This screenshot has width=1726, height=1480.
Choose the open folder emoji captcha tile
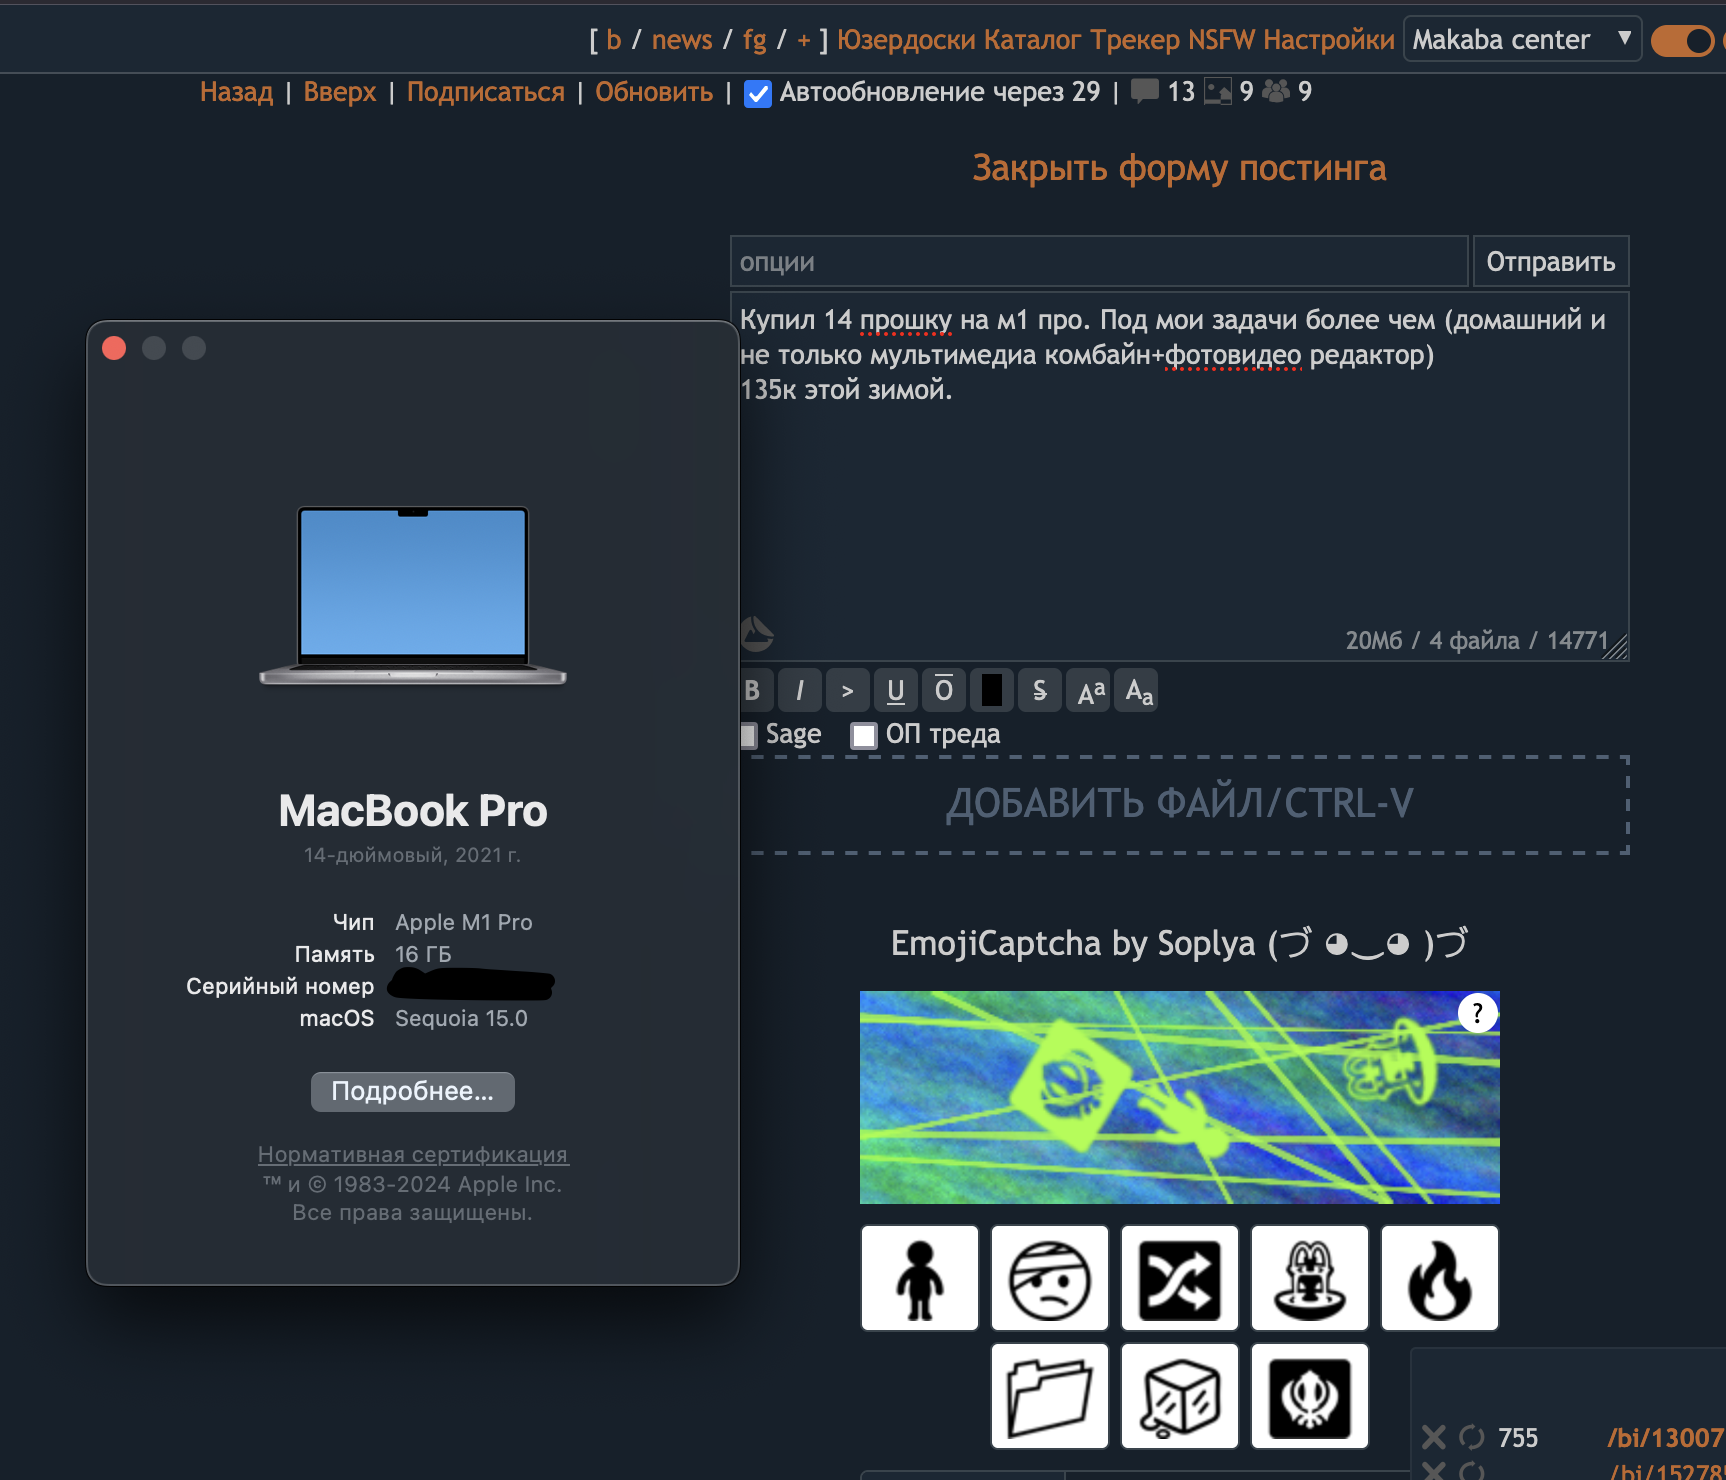(x=1050, y=1396)
